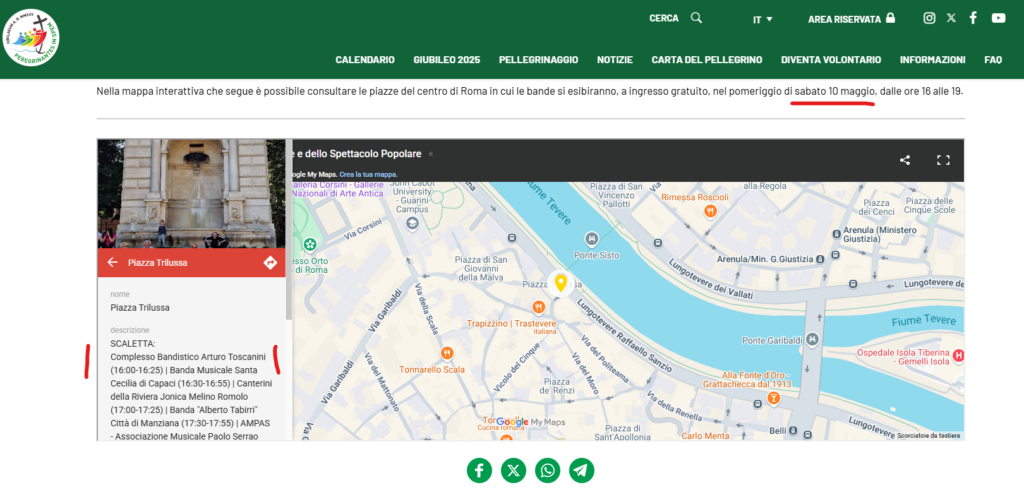
Task: Click the Trapizzino Trastevere restaurant marker
Action: coord(538,306)
